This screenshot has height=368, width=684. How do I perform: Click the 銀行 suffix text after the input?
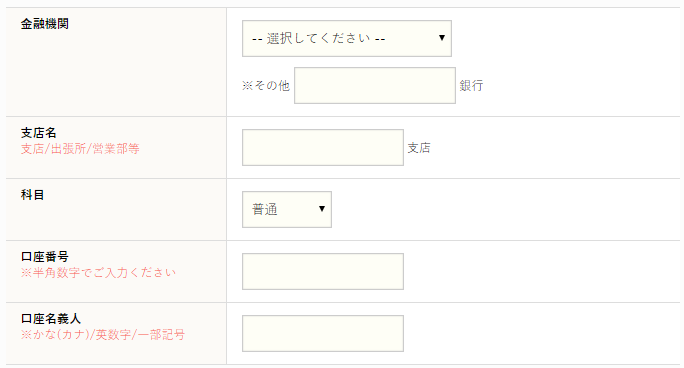pos(471,85)
